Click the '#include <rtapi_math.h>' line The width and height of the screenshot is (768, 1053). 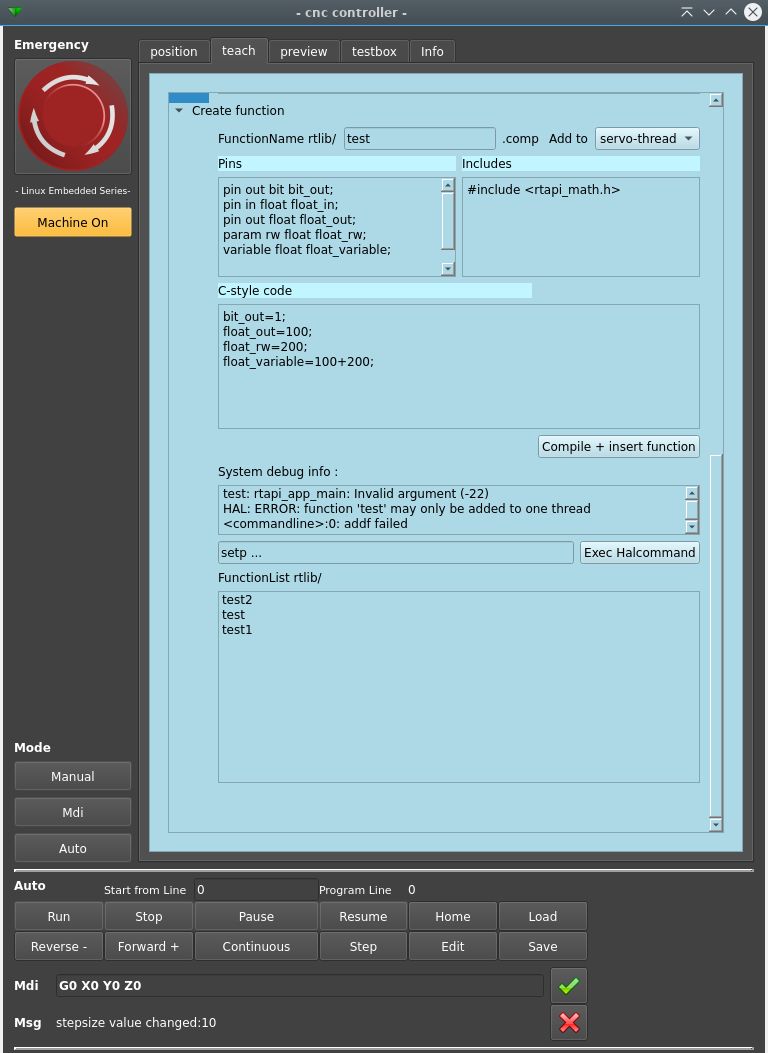point(544,189)
